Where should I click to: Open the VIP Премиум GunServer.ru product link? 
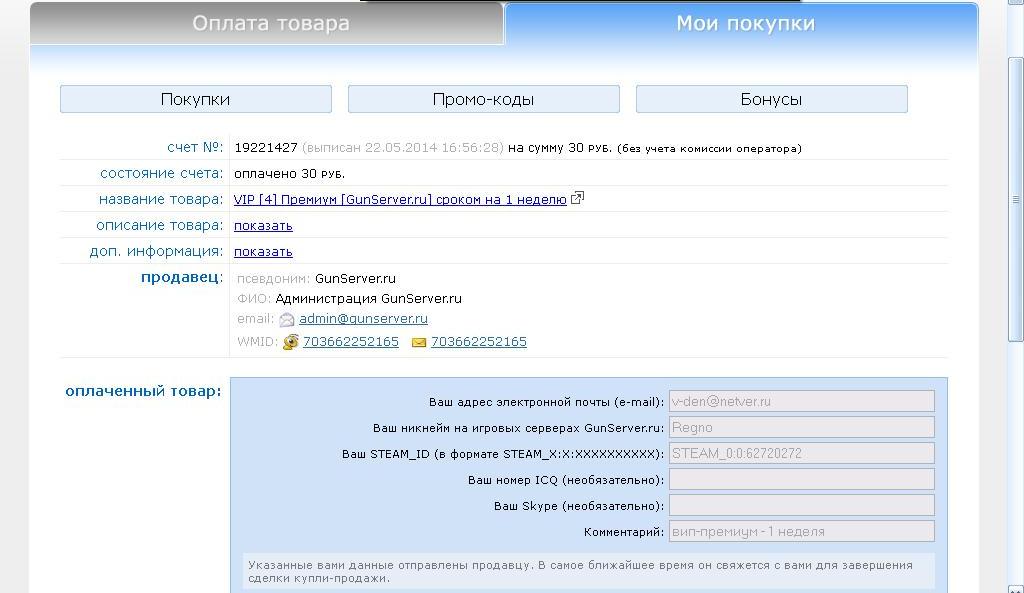[400, 199]
